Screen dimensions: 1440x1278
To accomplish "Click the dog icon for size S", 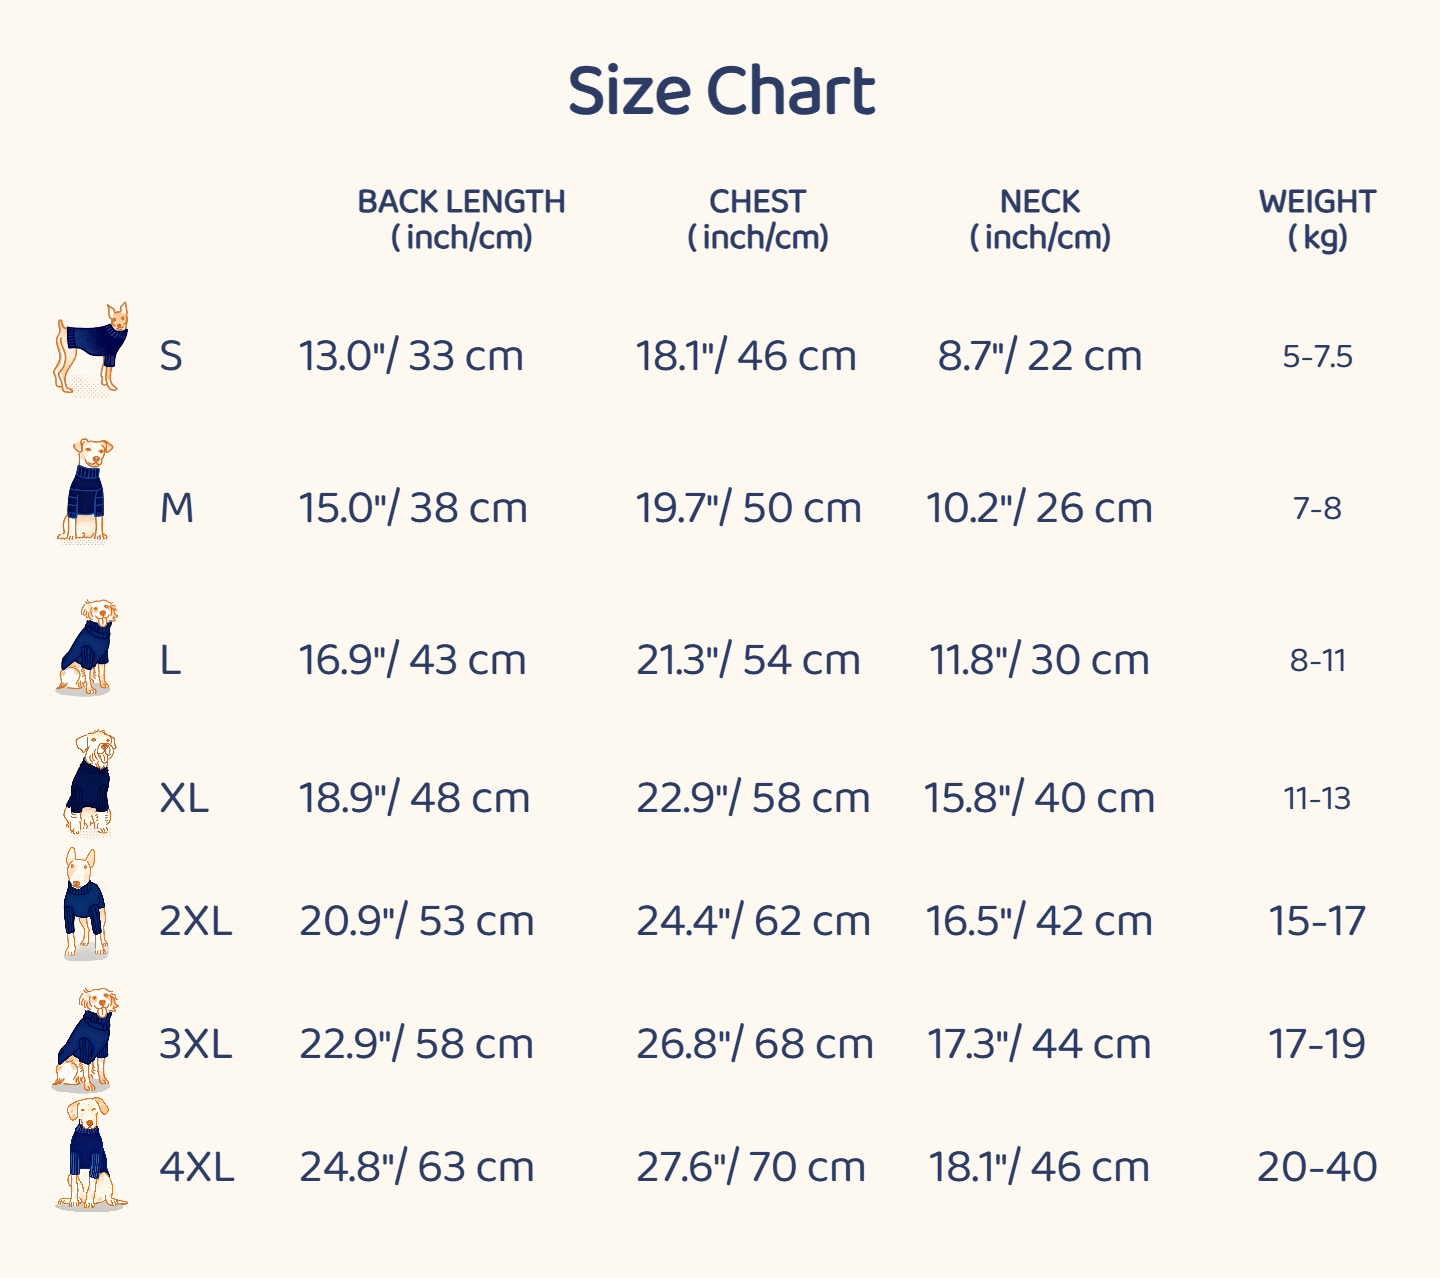I will tap(90, 349).
